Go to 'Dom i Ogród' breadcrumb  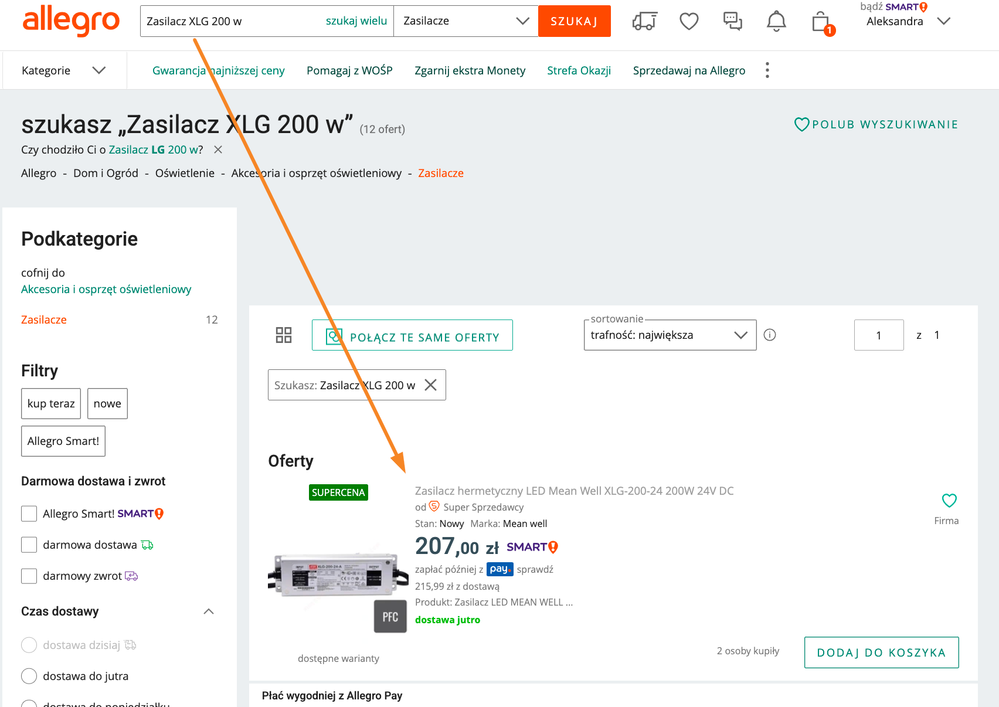coord(105,173)
